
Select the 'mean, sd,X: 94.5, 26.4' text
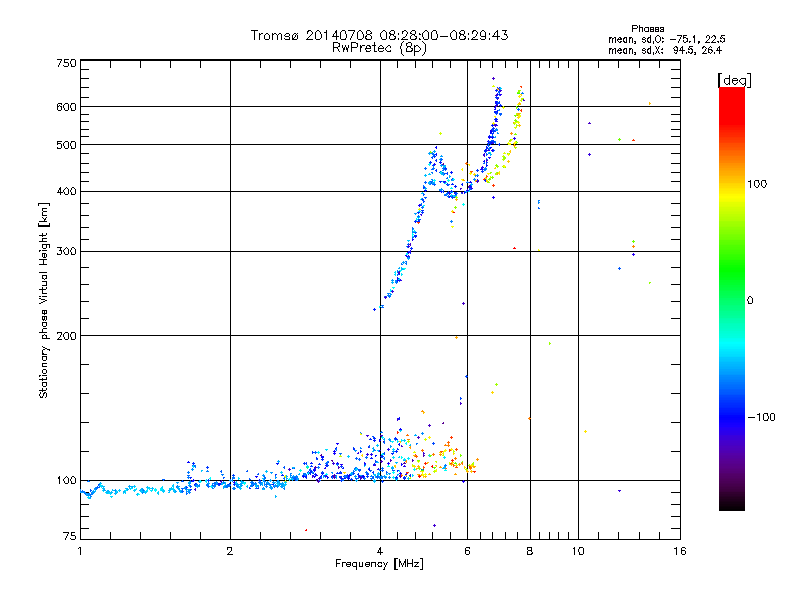tap(665, 50)
